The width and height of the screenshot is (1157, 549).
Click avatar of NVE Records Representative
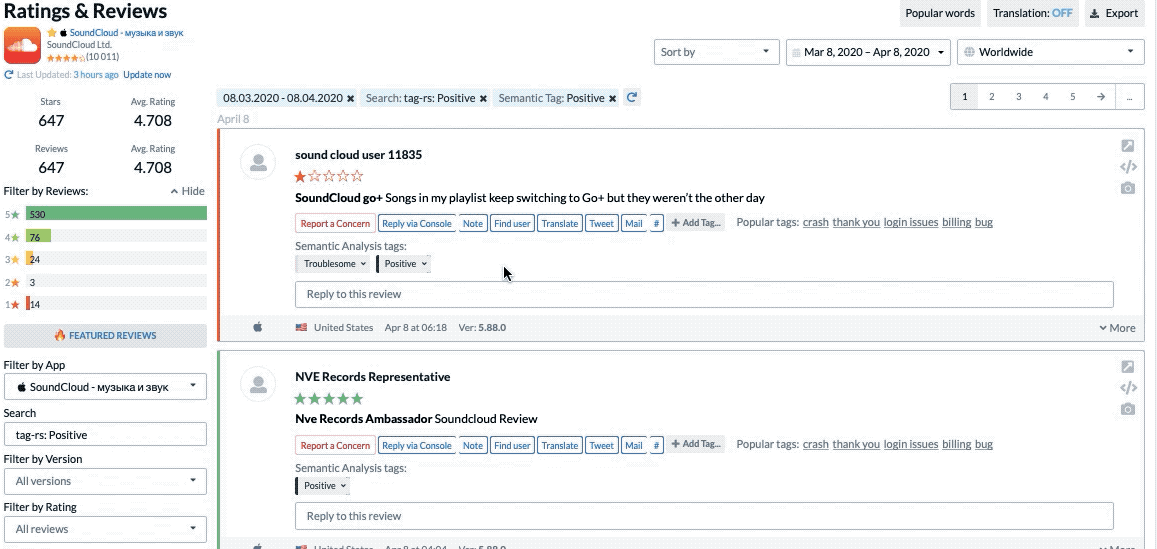(258, 384)
